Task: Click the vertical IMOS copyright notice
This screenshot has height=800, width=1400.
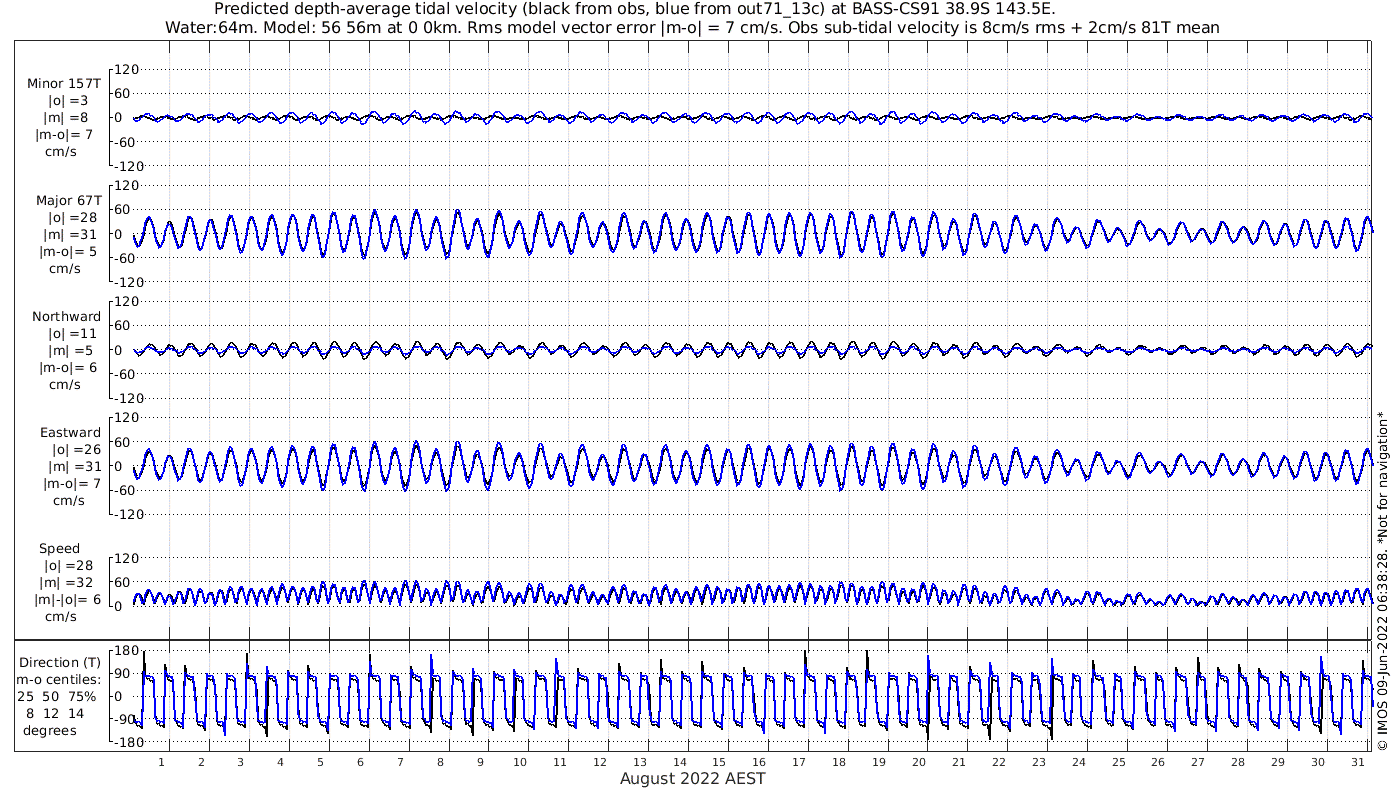Action: coord(1382,580)
